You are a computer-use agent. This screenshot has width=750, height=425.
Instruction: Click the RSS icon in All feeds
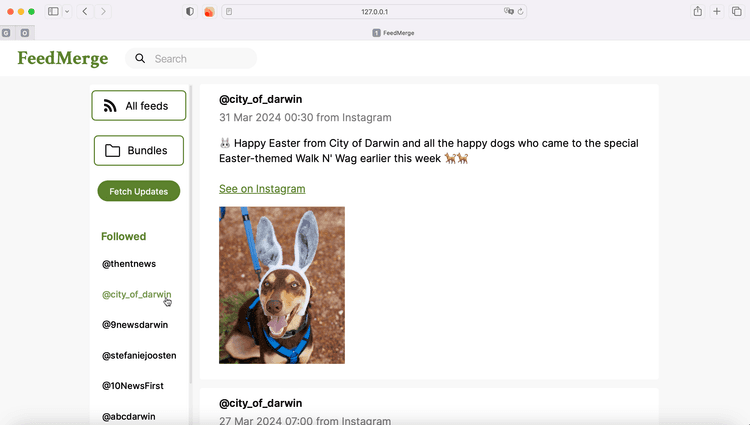110,106
